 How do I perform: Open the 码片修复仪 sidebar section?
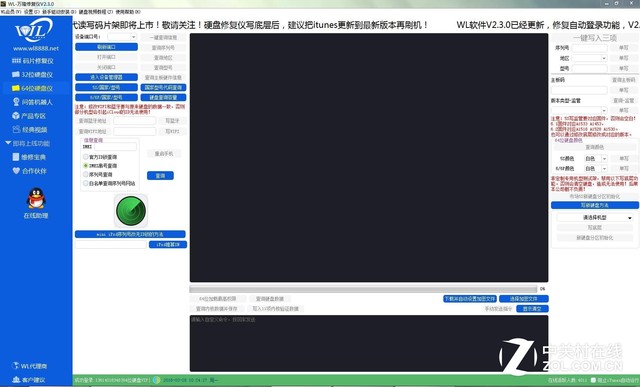pos(33,61)
